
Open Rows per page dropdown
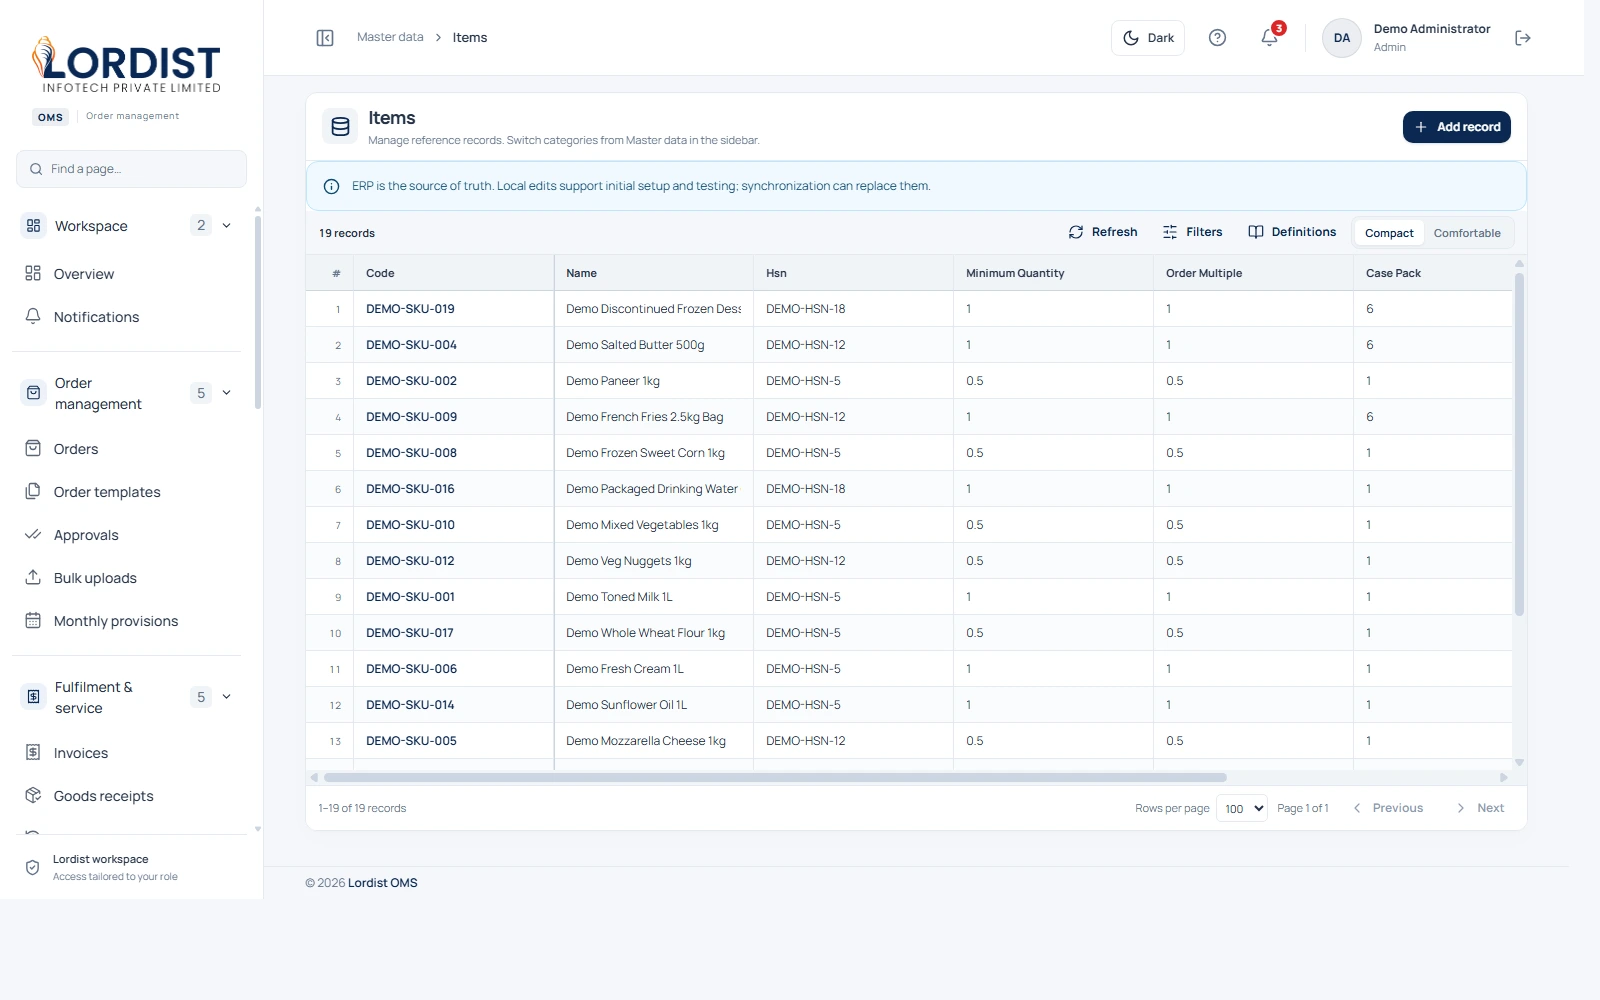coord(1242,808)
